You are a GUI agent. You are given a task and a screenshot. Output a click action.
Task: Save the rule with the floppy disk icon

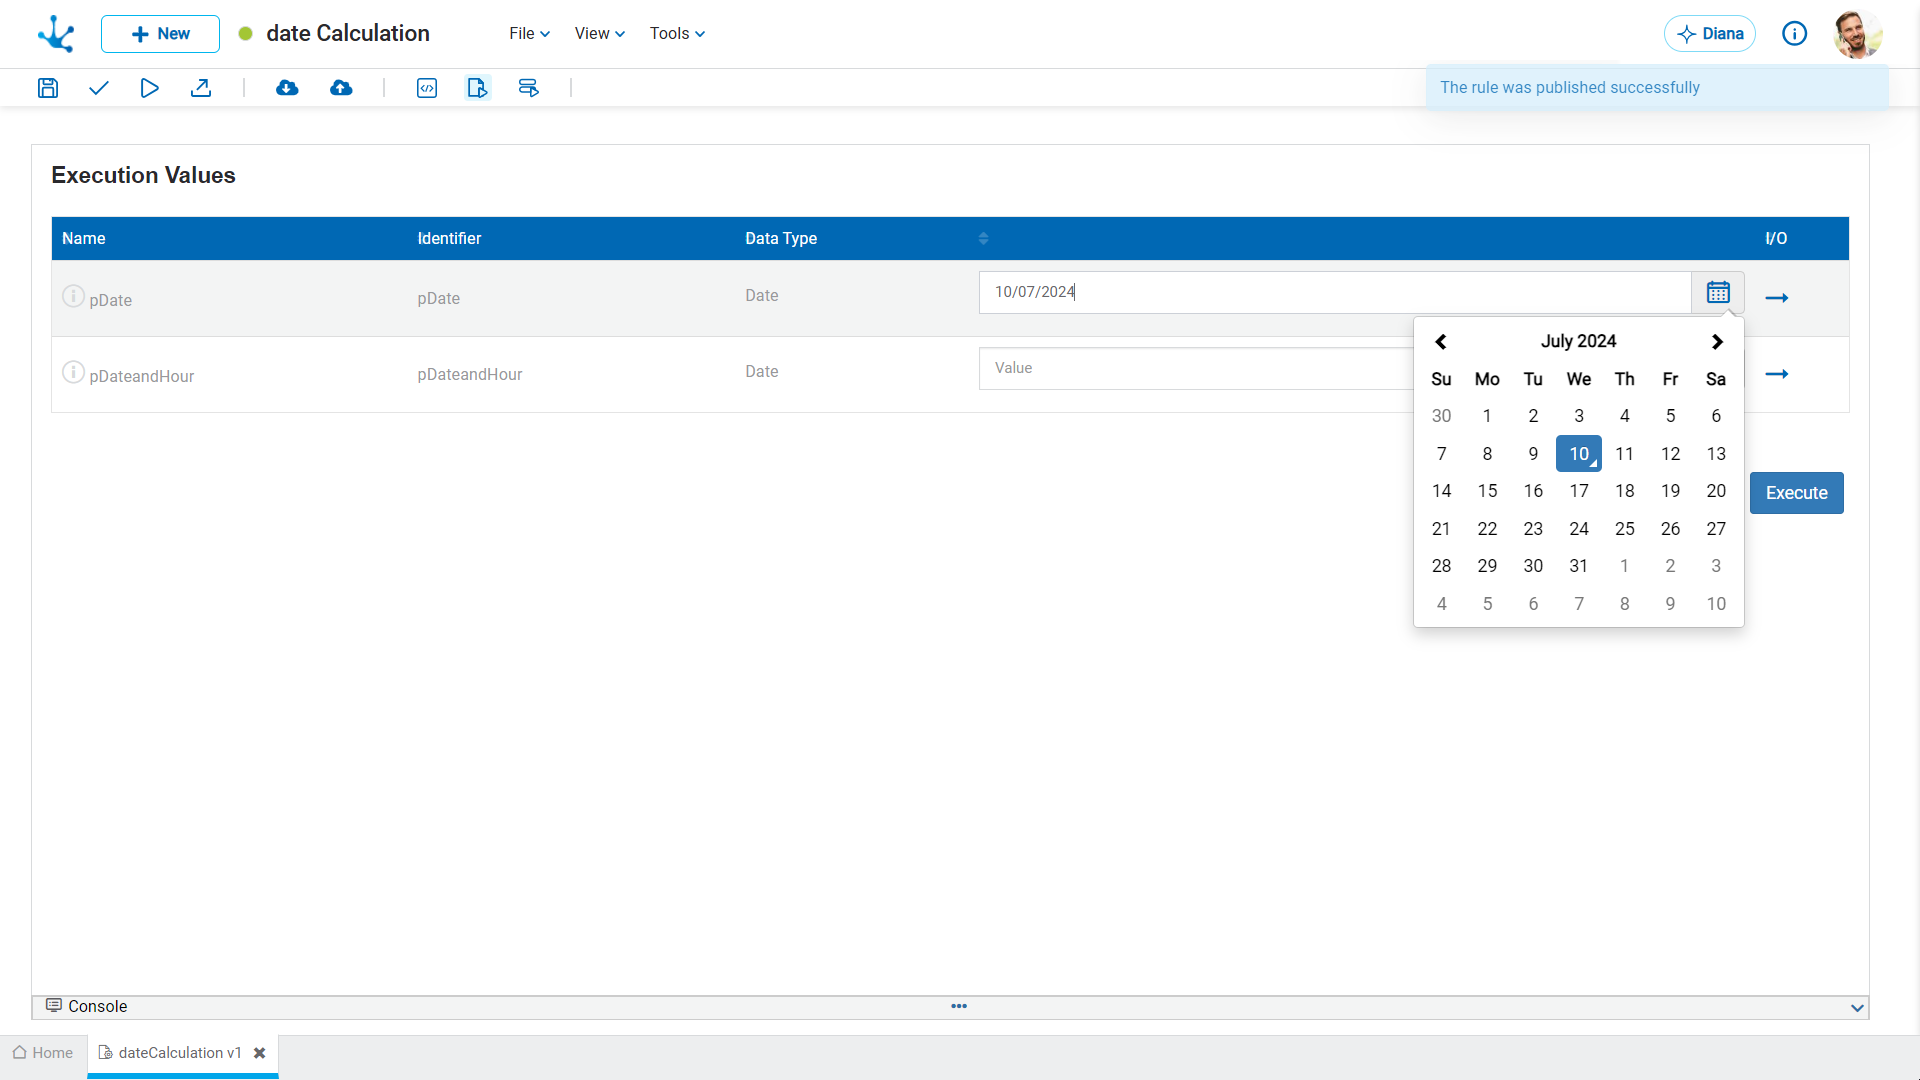coord(48,88)
